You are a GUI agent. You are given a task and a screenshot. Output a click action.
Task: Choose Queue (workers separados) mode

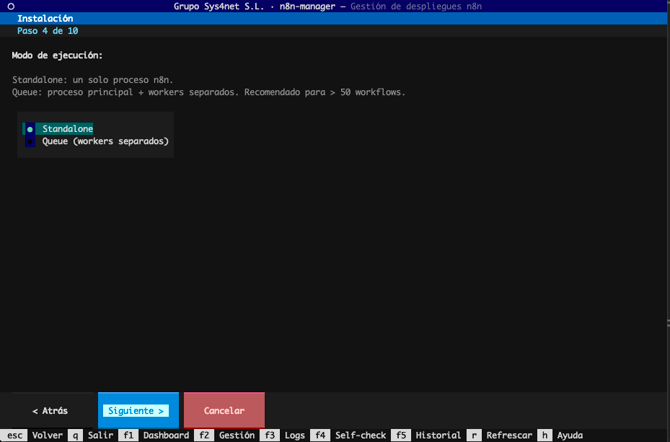click(105, 141)
